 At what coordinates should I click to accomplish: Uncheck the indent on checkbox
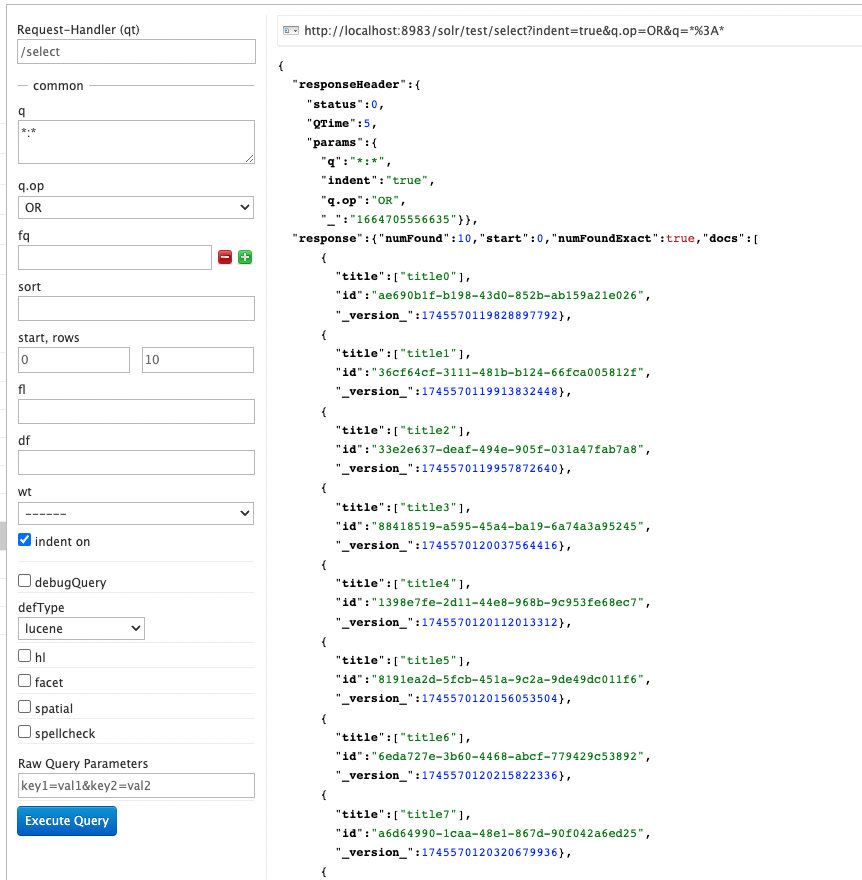tap(25, 541)
